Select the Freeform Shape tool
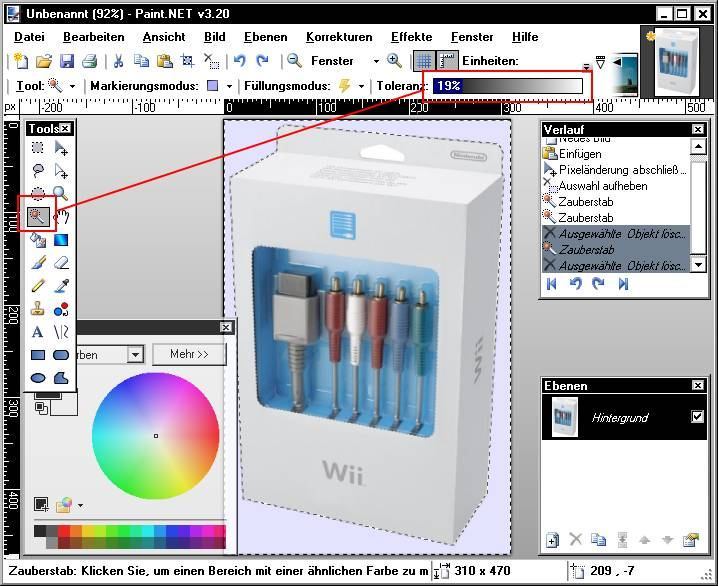This screenshot has width=718, height=586. [x=61, y=378]
